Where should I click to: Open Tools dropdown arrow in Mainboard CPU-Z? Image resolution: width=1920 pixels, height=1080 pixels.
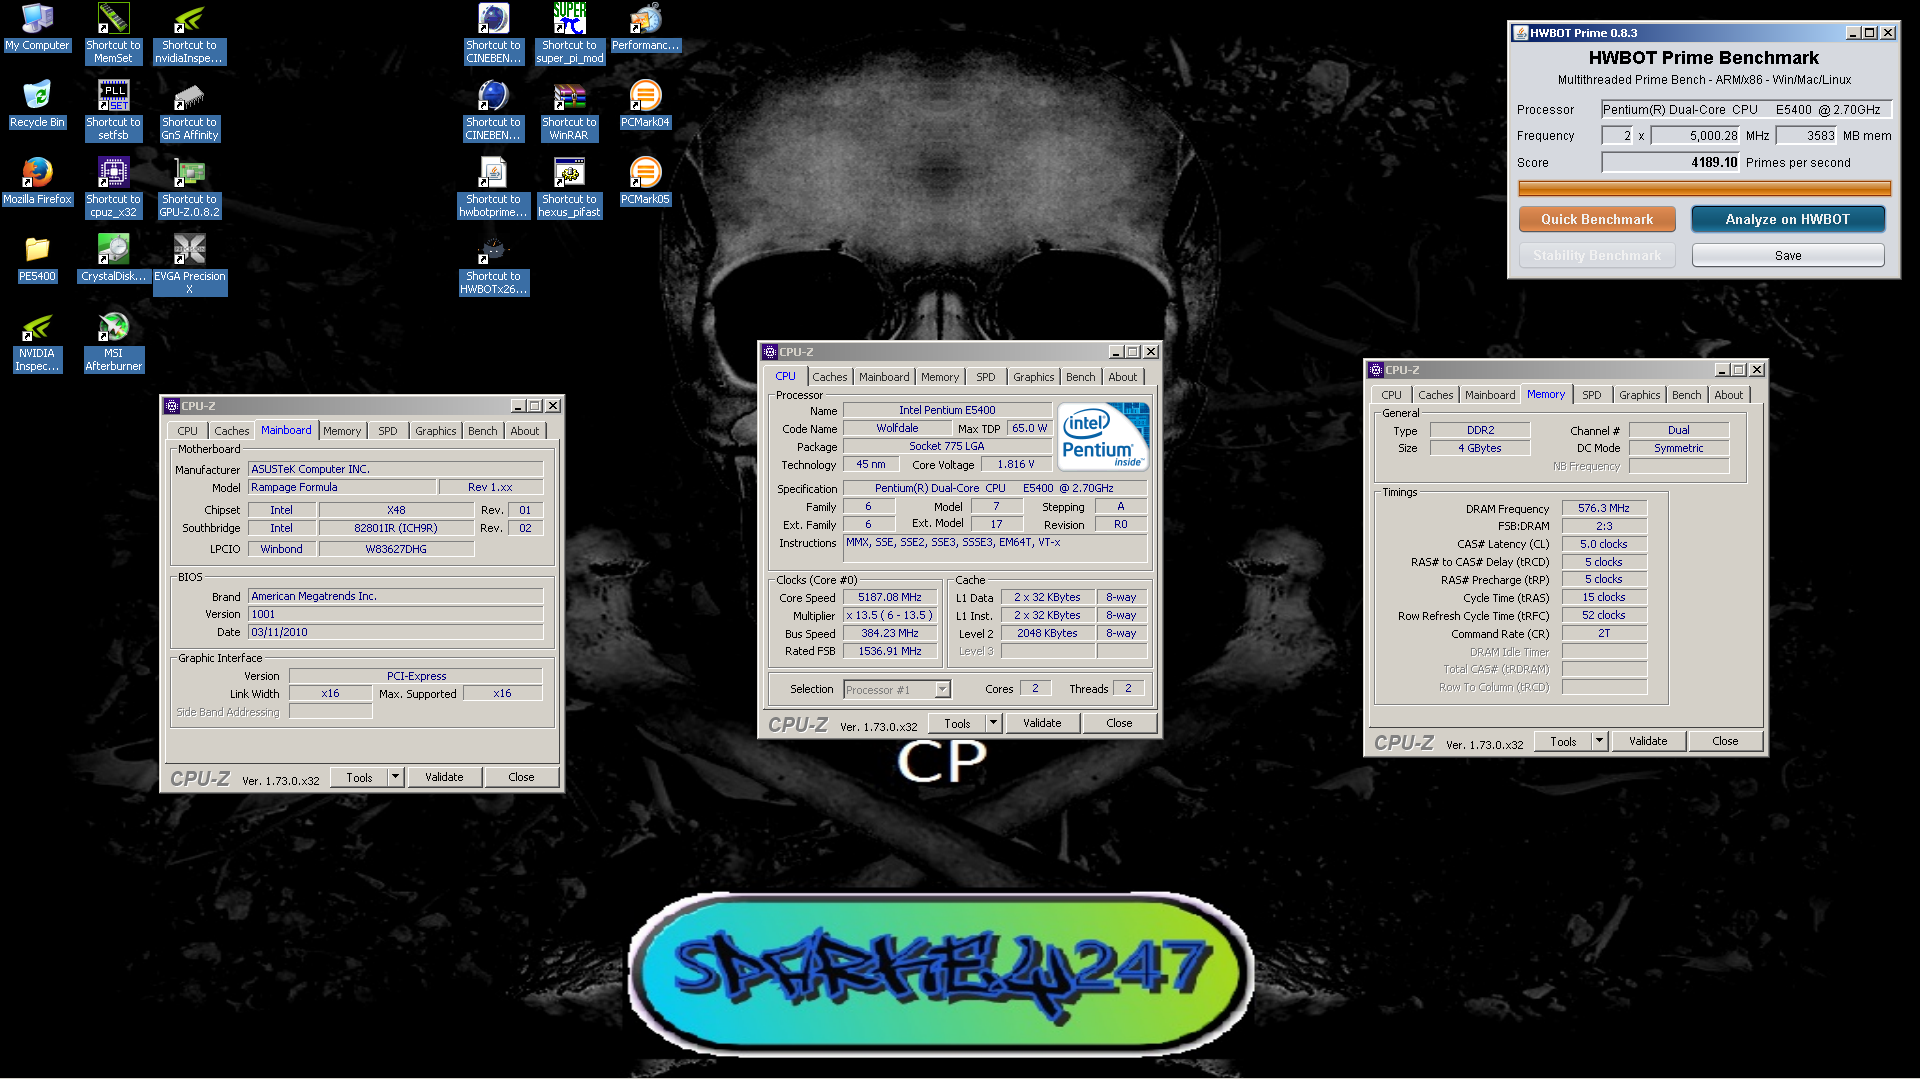coord(395,777)
